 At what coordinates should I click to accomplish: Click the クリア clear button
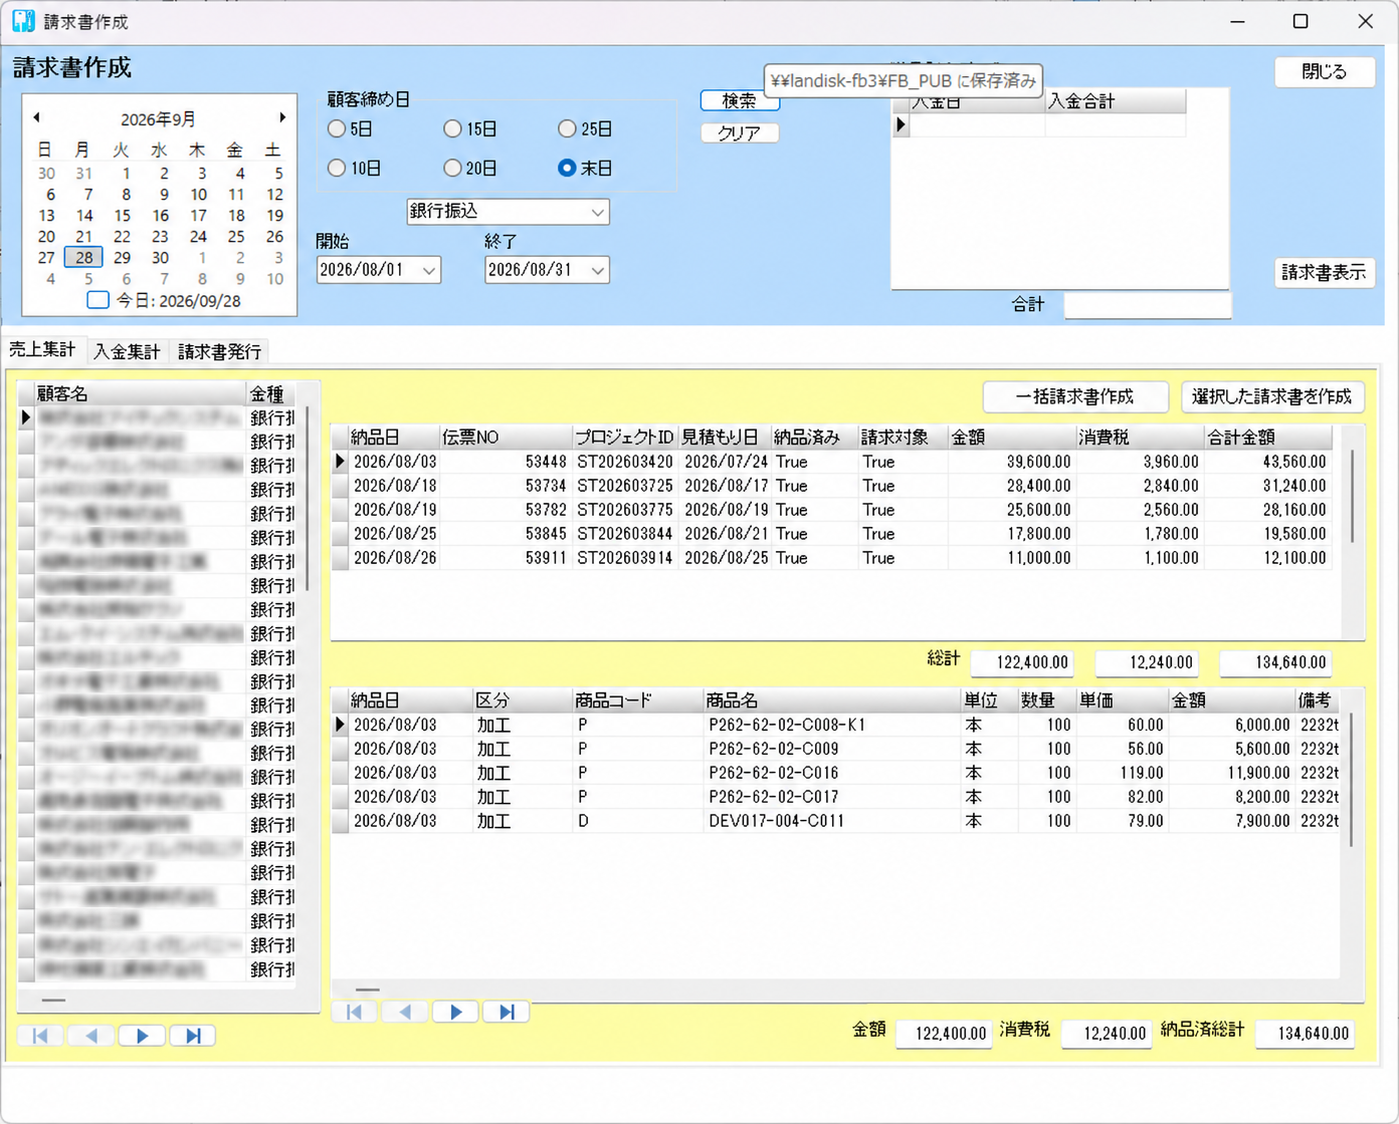(x=739, y=133)
